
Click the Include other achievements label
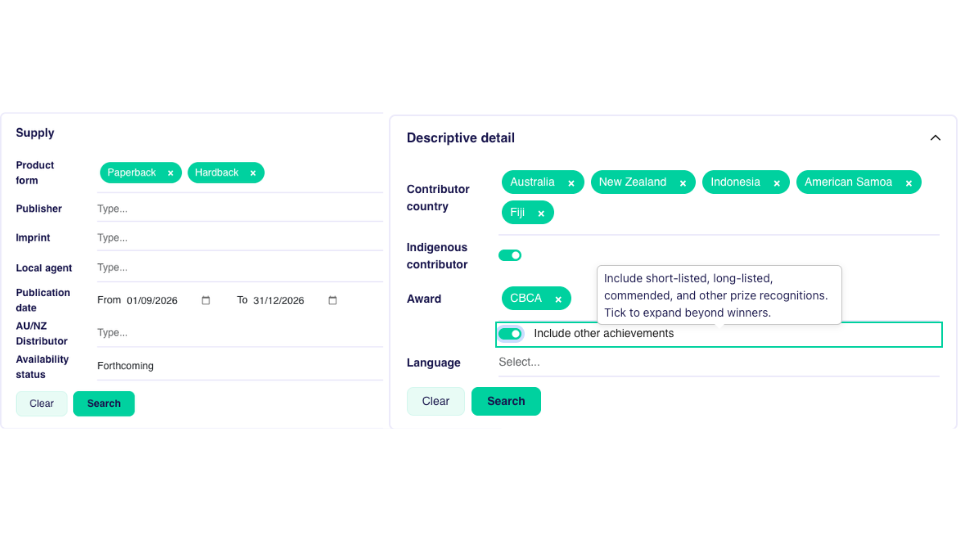point(604,334)
